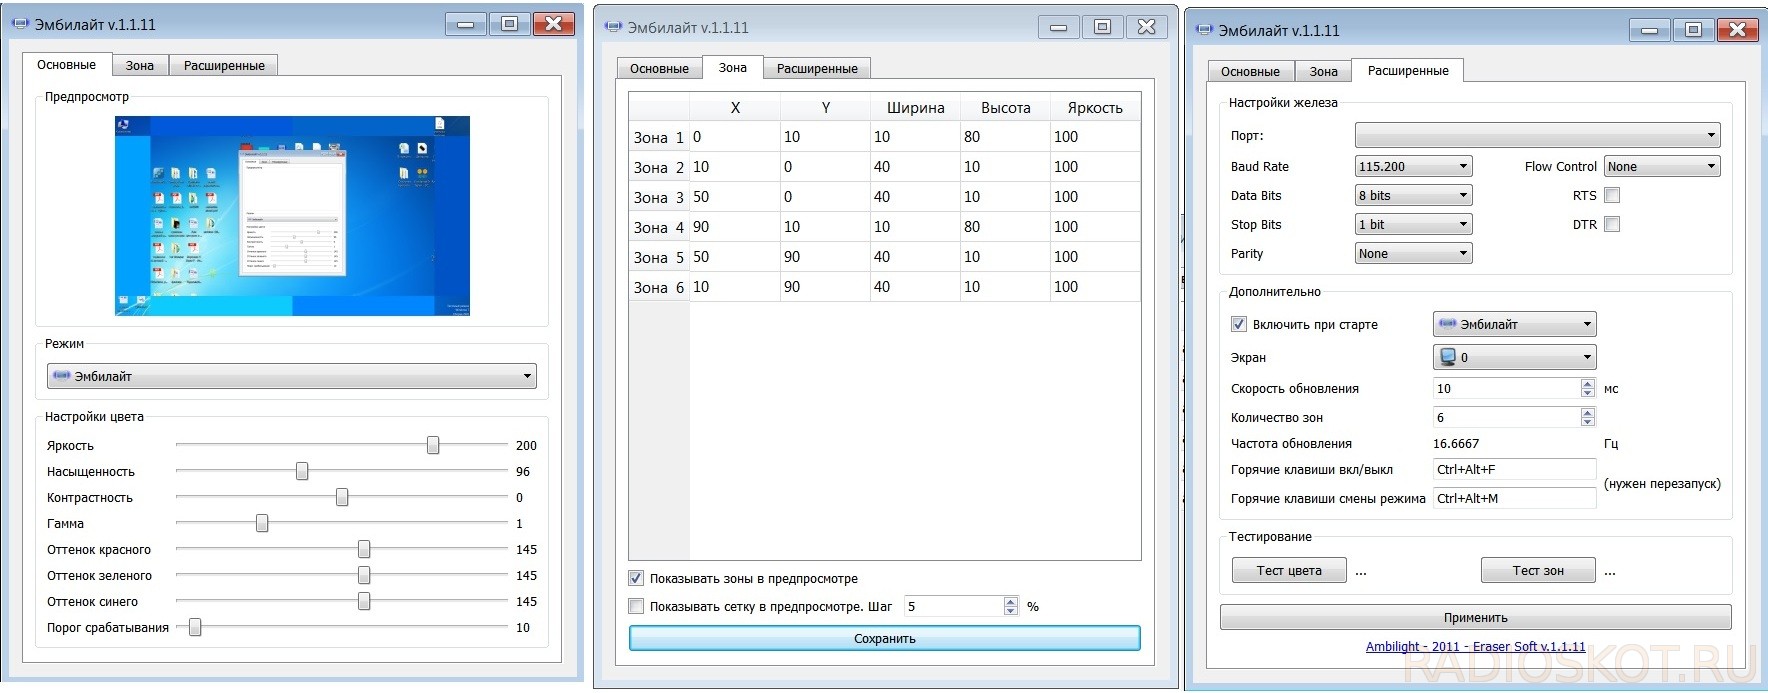Expand the Baud Rate 115.200 dropdown
Screen dimensions: 1768x693
(1413, 167)
